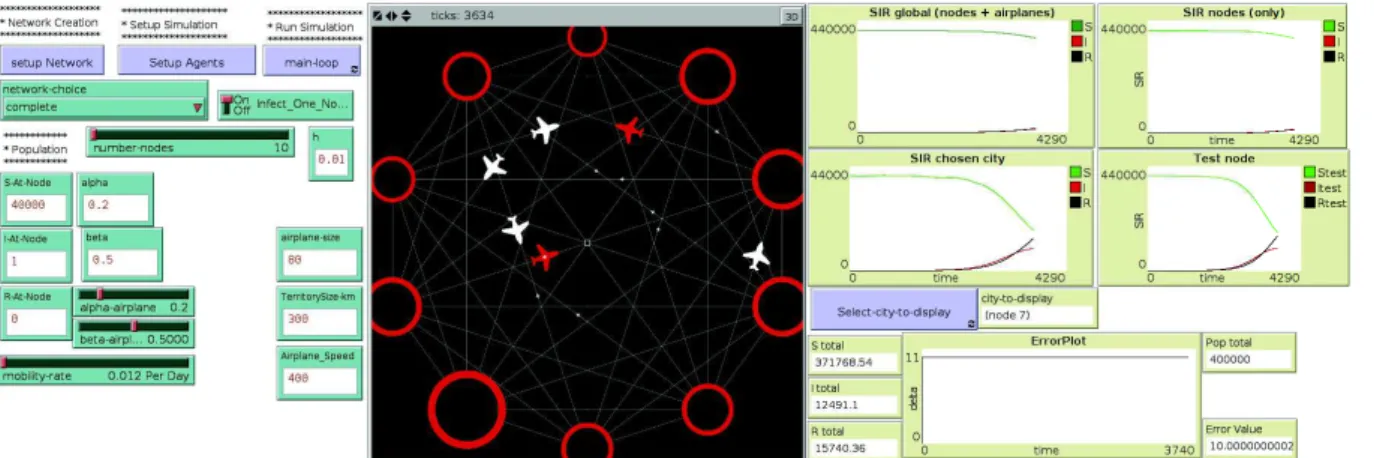Screen dimensions: 1374x458
Task: Click the largest red city node circle
Action: click(x=466, y=408)
